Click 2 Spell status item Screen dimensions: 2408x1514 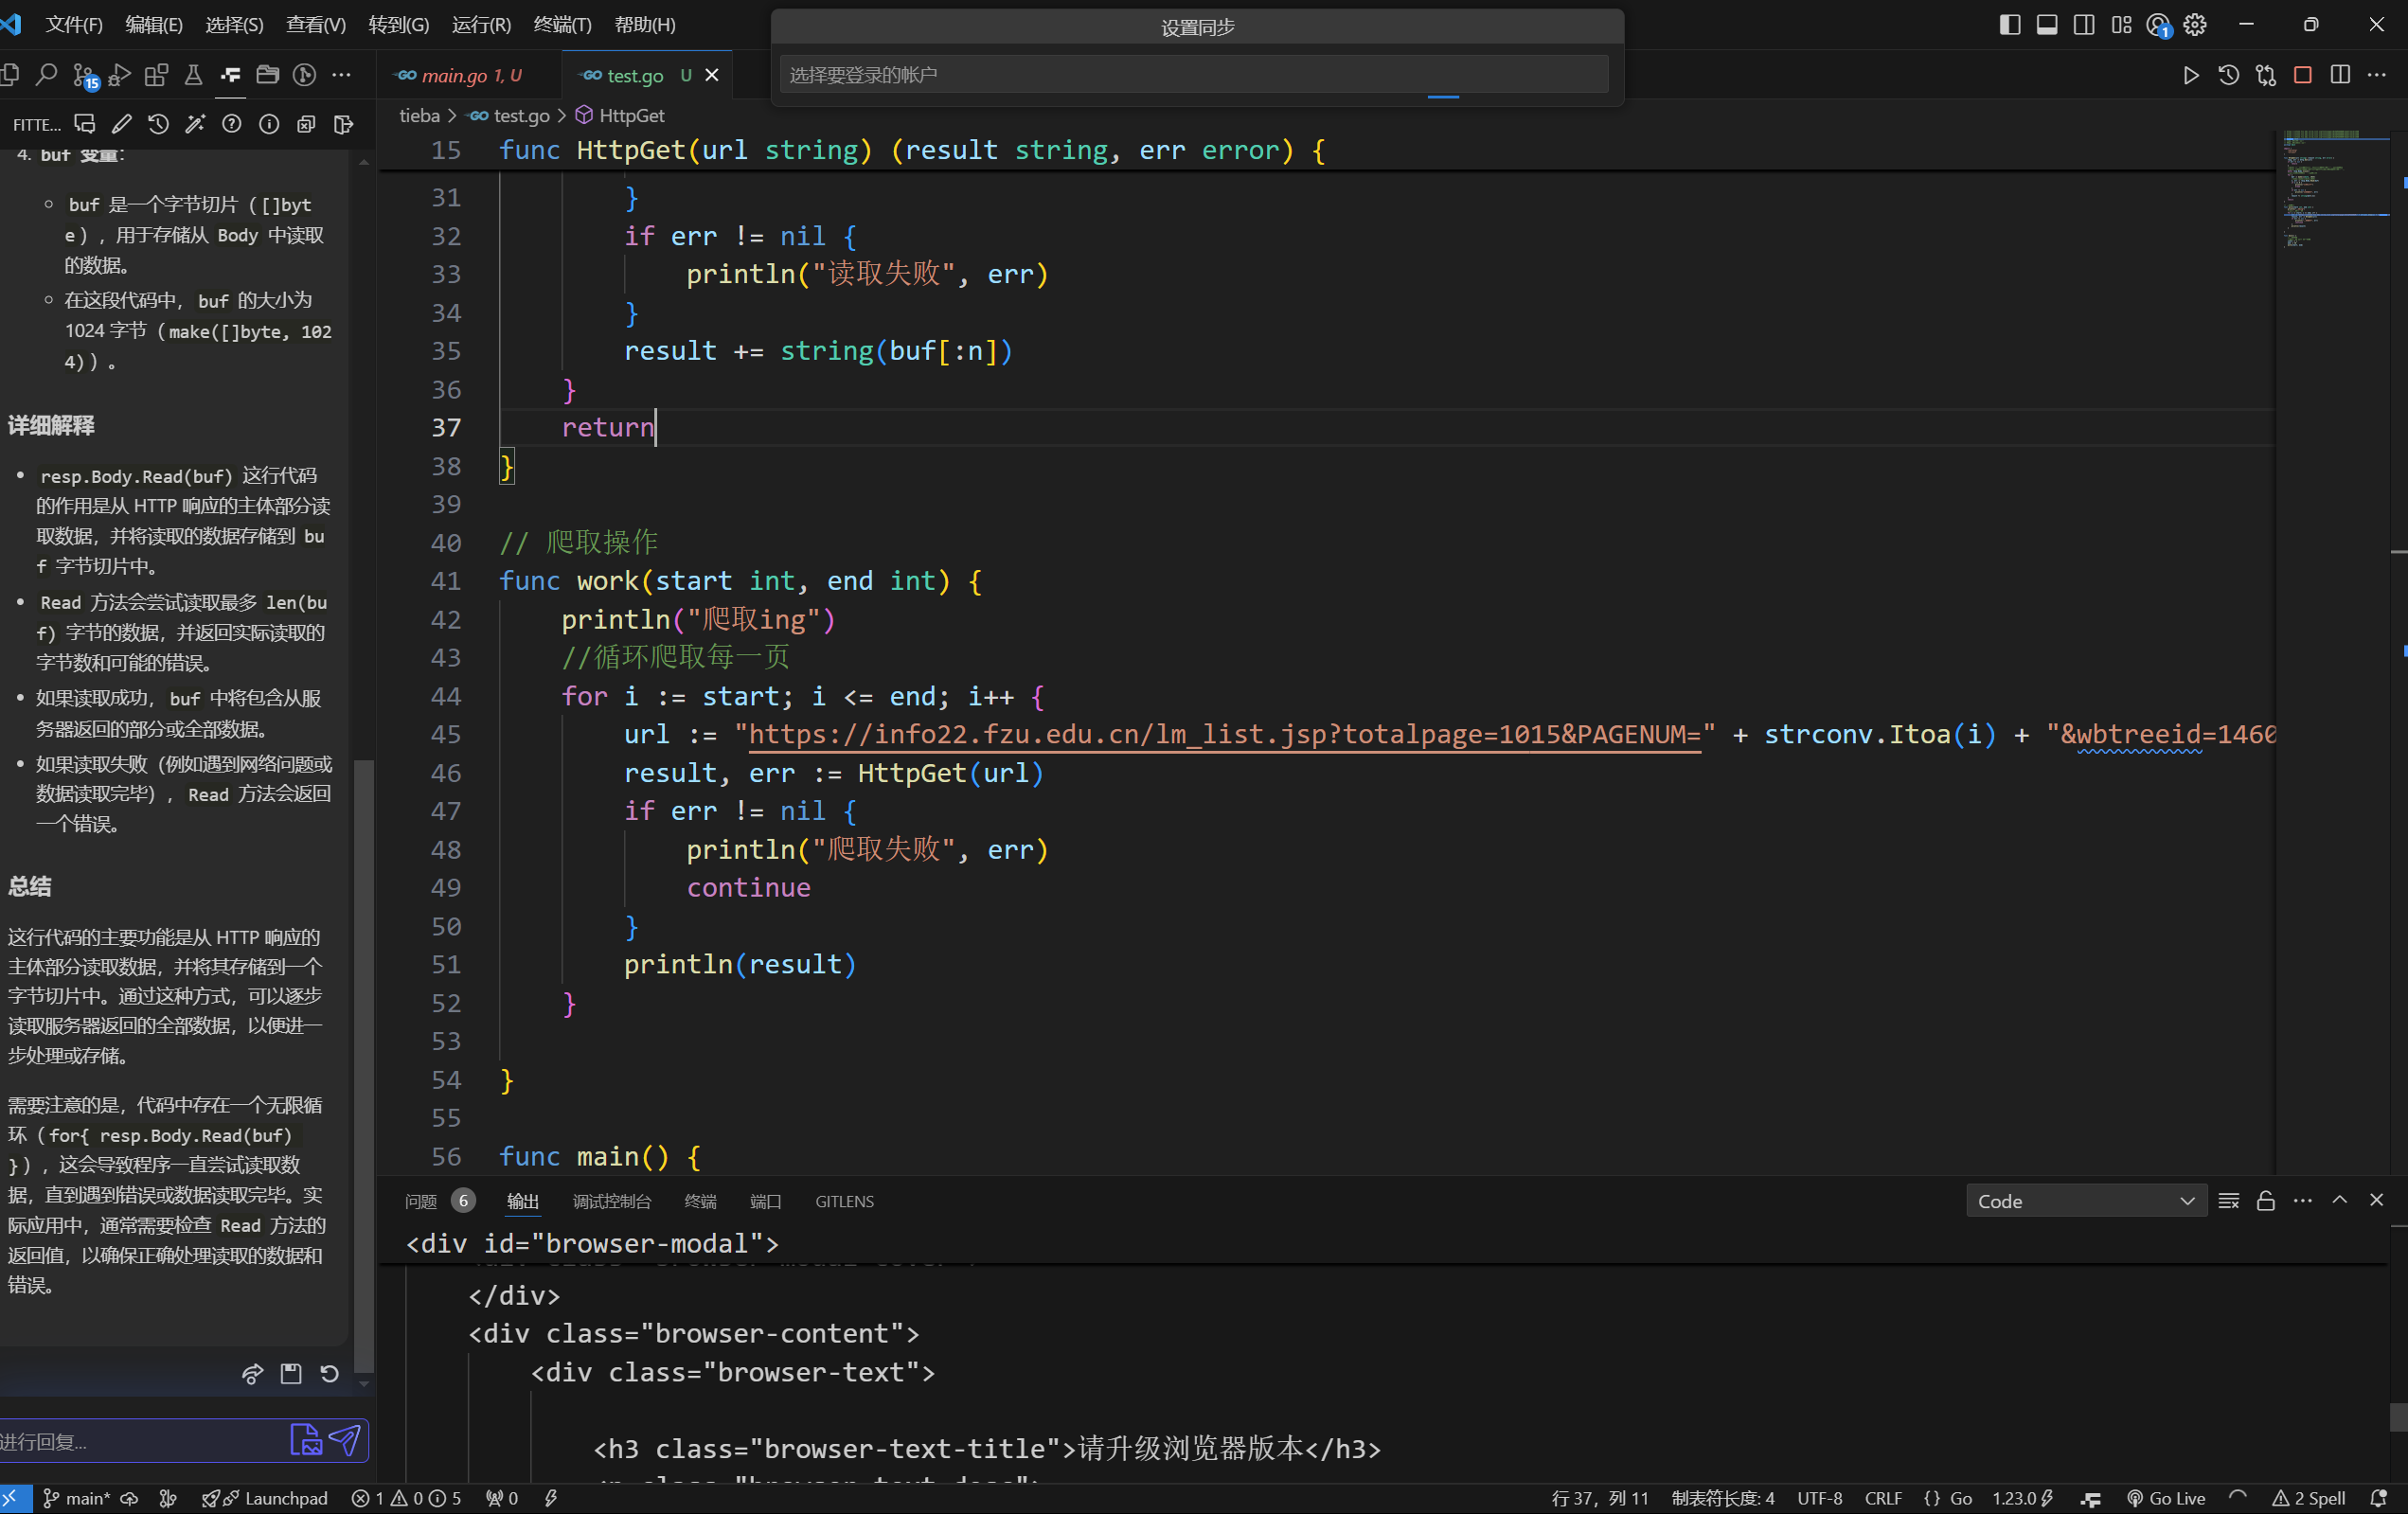pyautogui.click(x=2309, y=1498)
